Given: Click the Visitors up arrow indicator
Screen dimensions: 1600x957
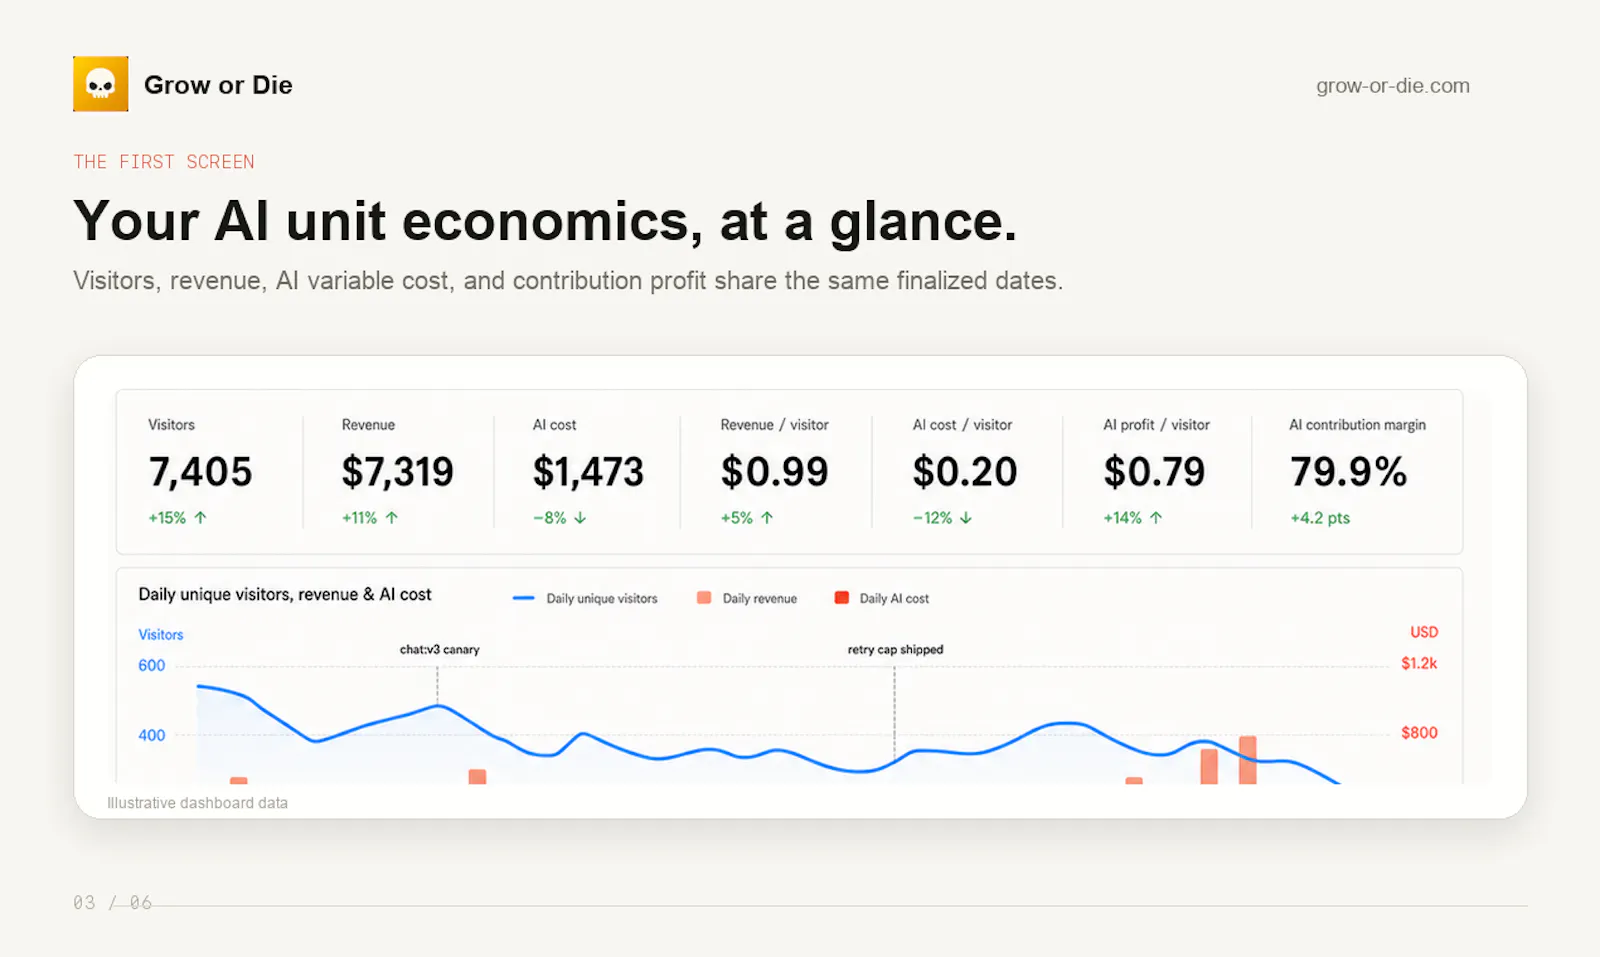Looking at the screenshot, I should [x=200, y=518].
